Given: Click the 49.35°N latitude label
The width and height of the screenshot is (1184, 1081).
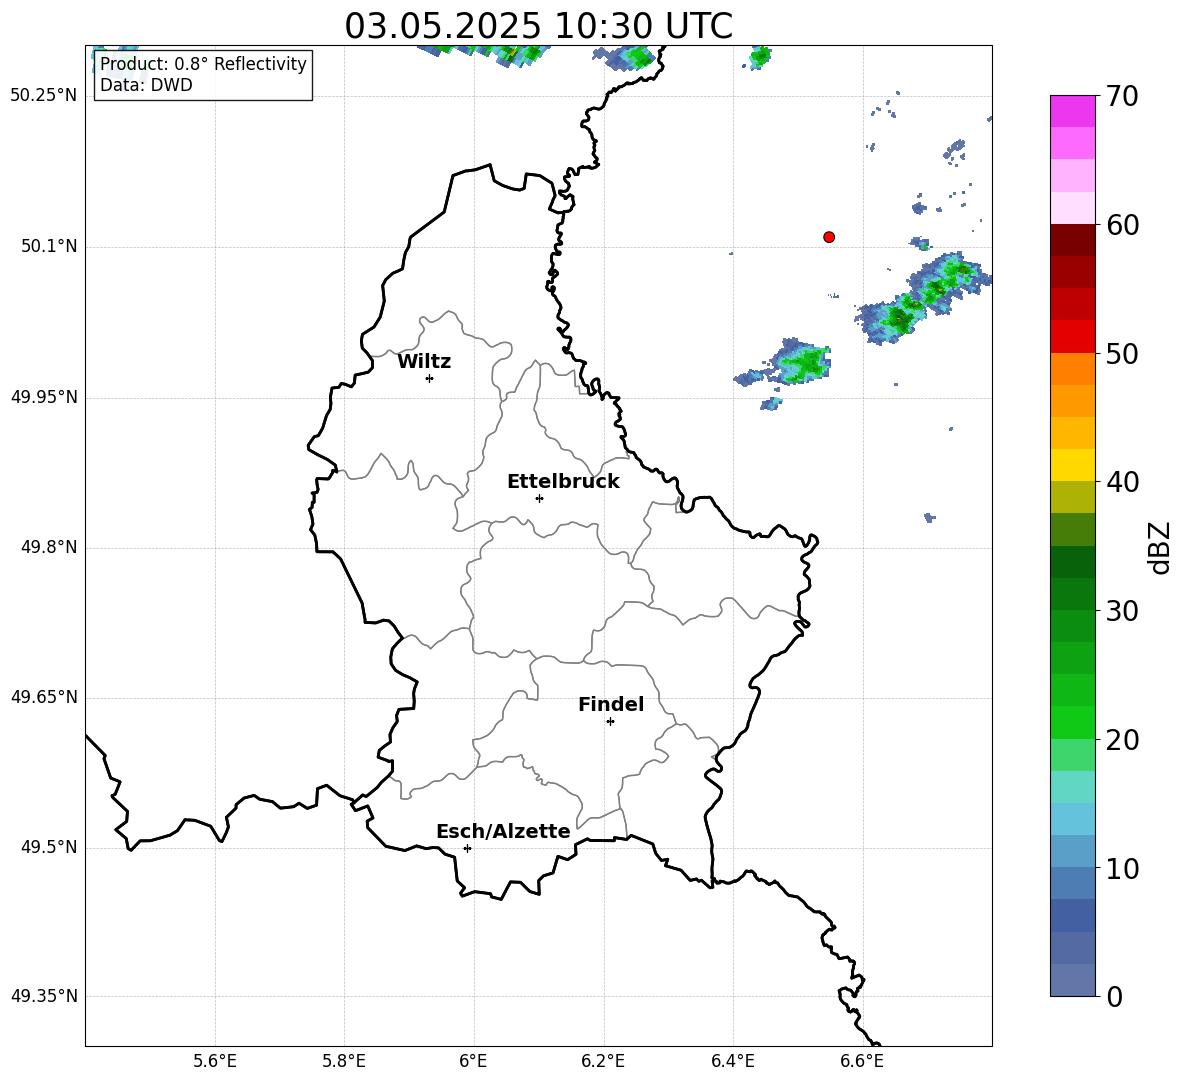Looking at the screenshot, I should 44,996.
